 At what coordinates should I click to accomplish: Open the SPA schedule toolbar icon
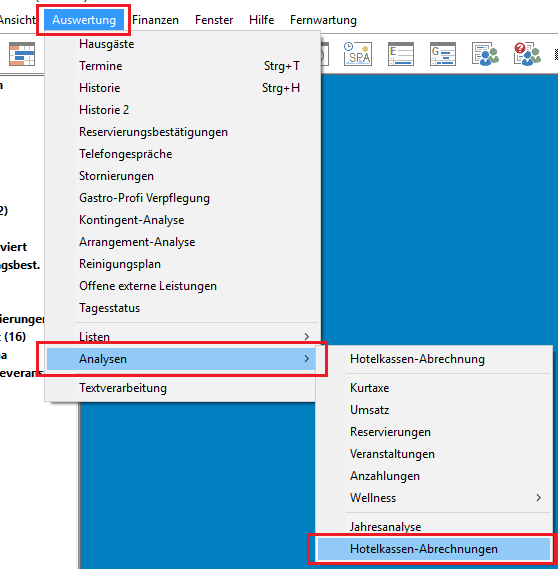pos(358,54)
